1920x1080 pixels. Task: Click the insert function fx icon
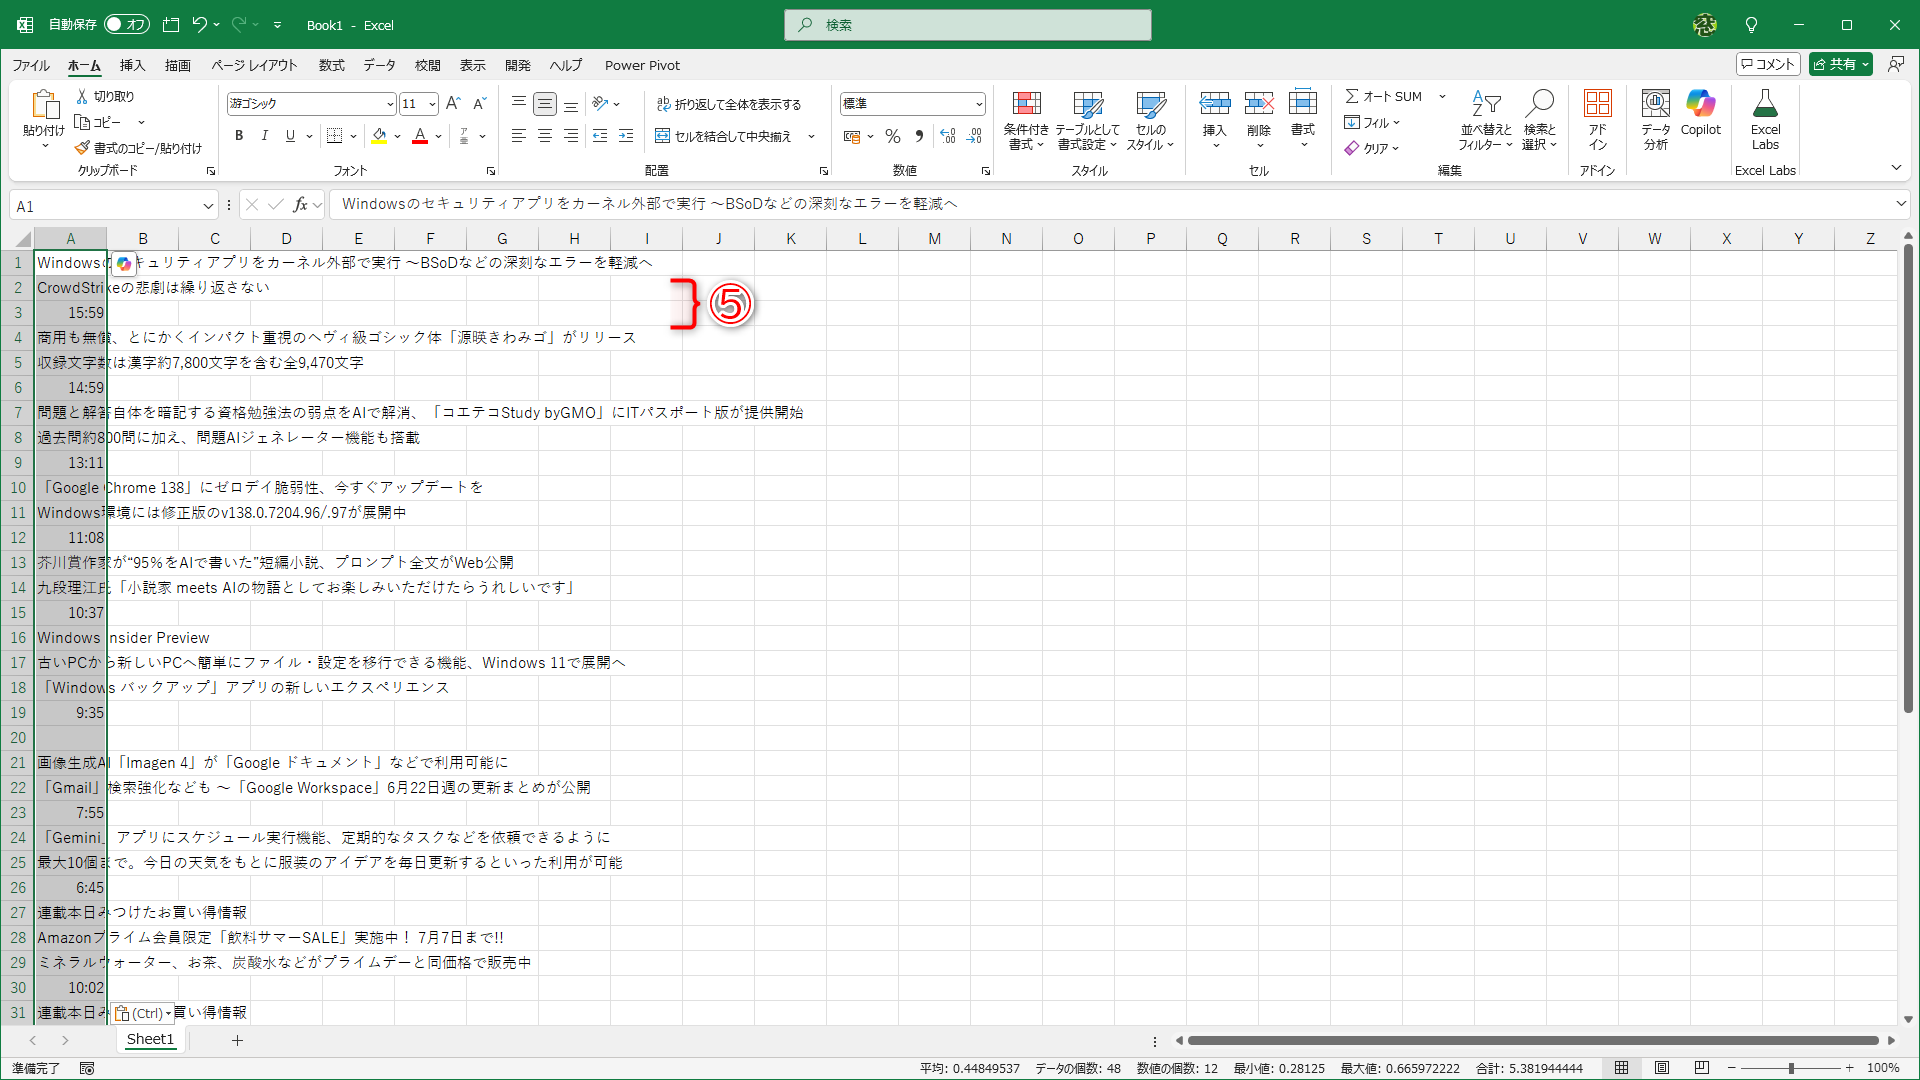click(300, 205)
